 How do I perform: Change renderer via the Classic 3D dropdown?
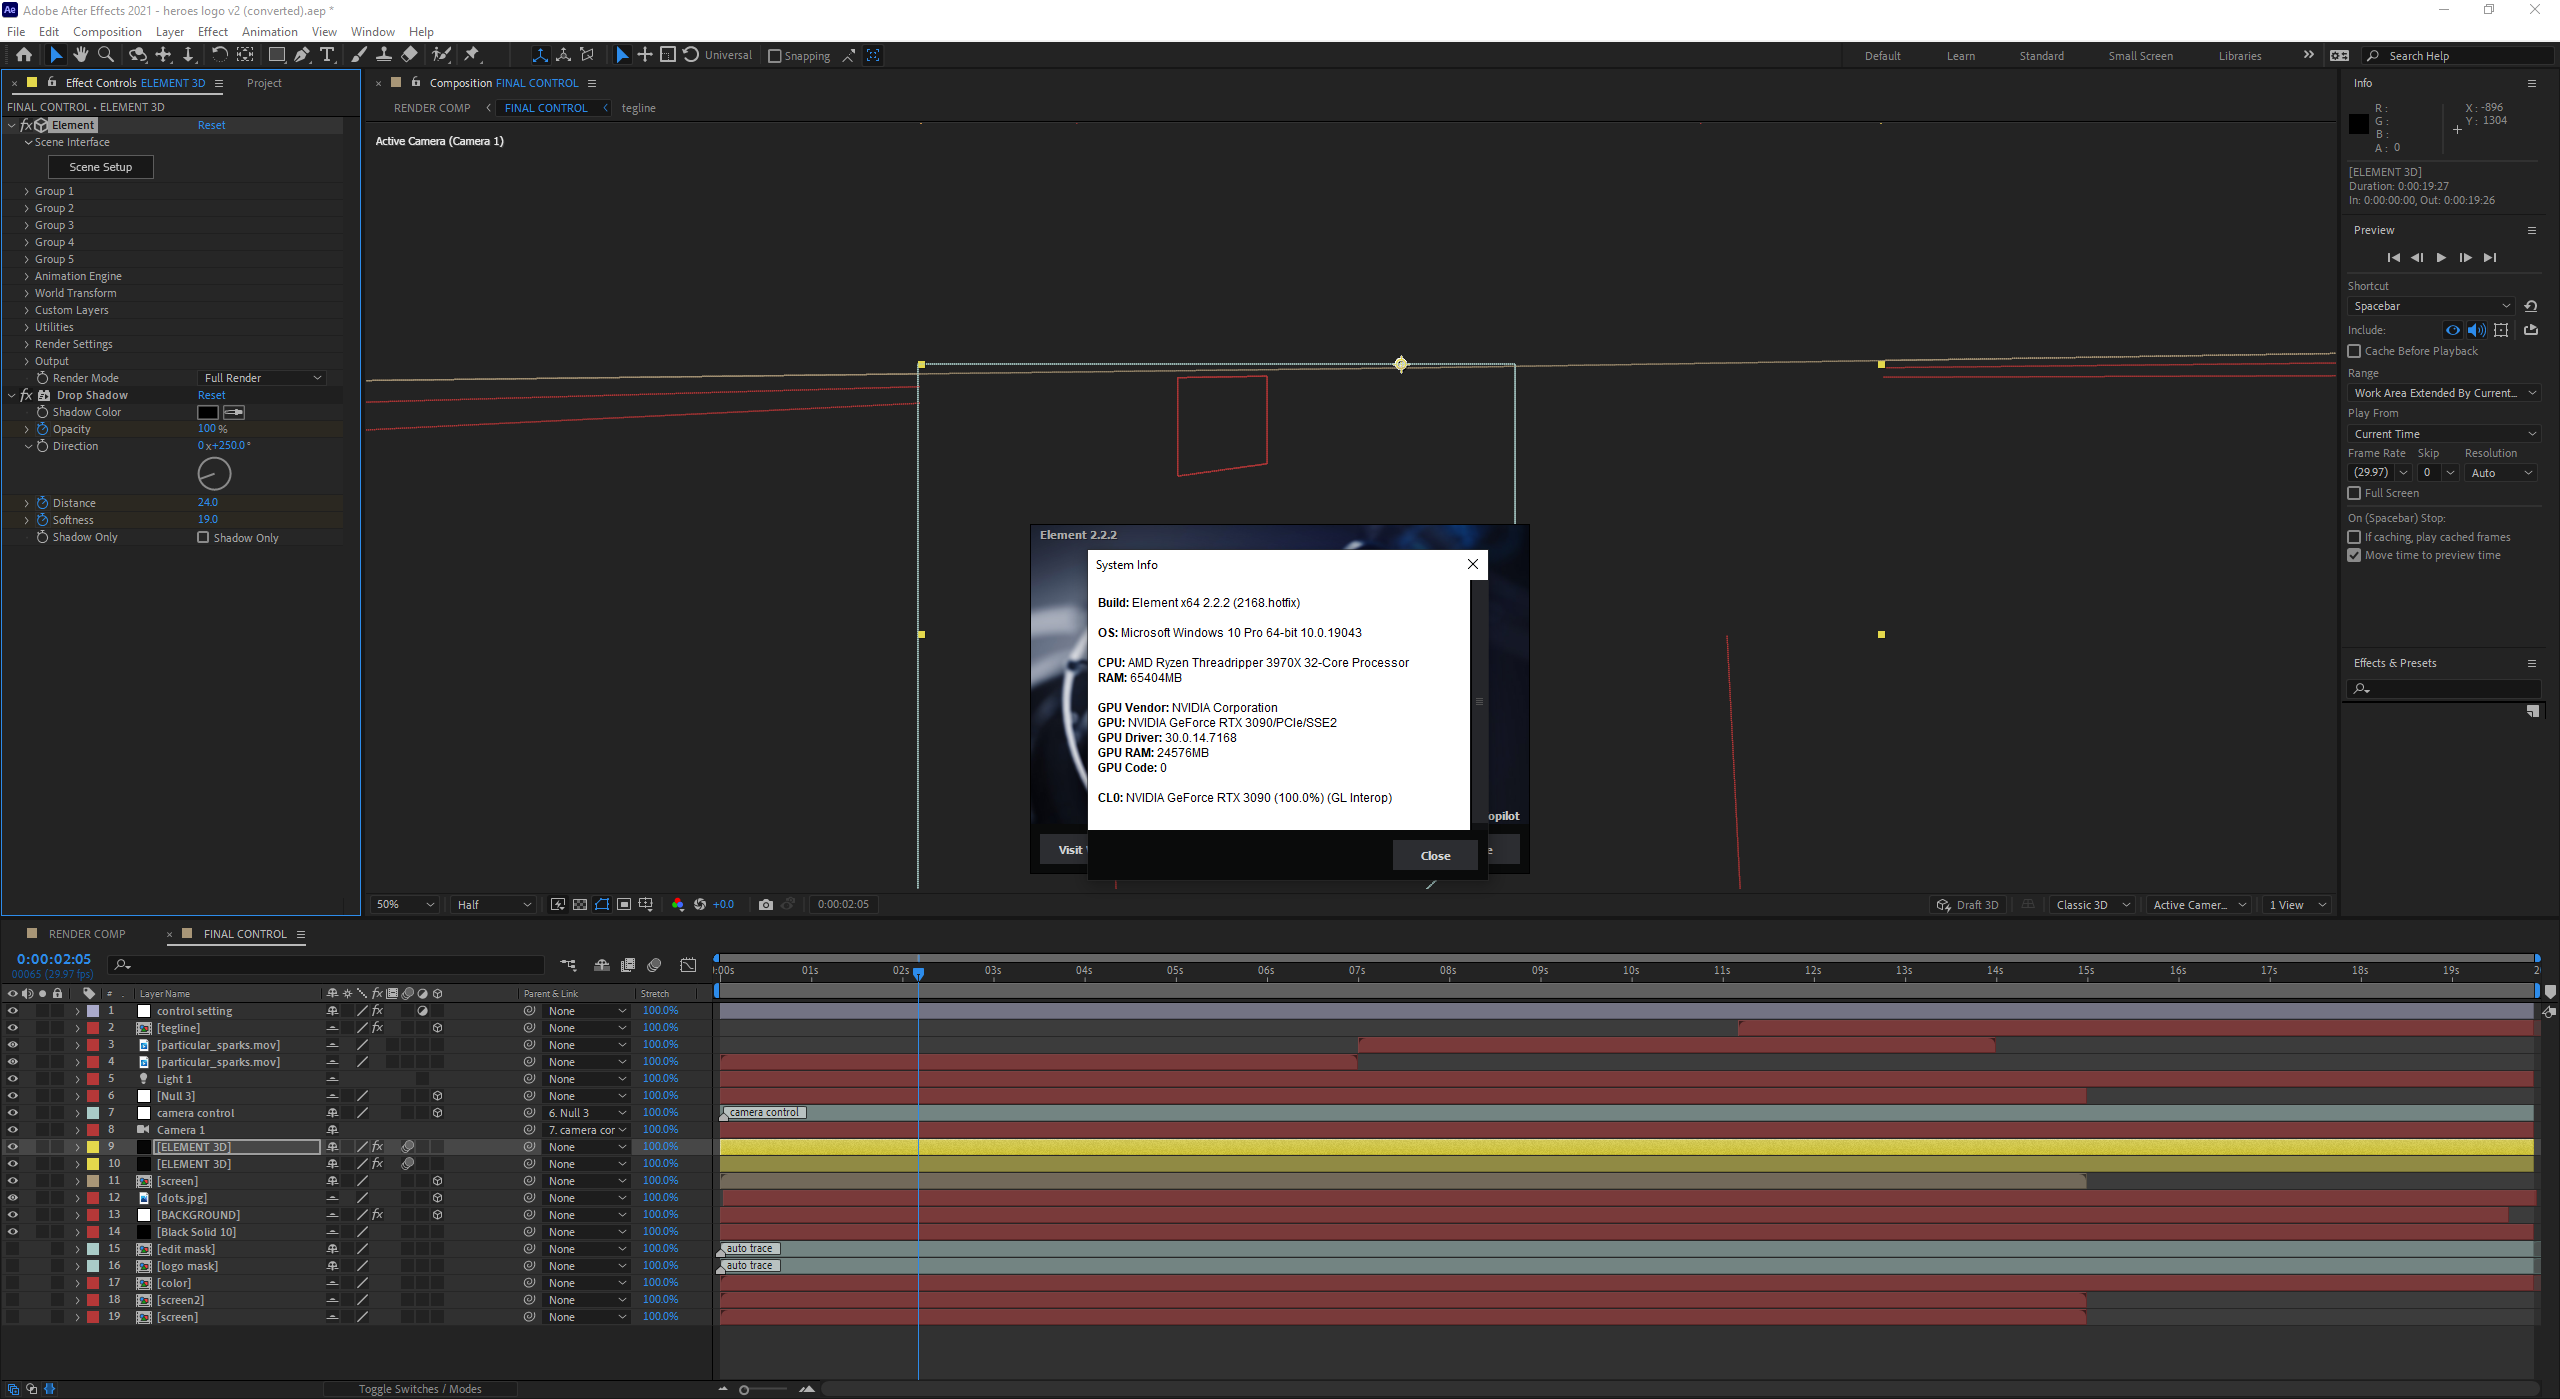[2090, 904]
